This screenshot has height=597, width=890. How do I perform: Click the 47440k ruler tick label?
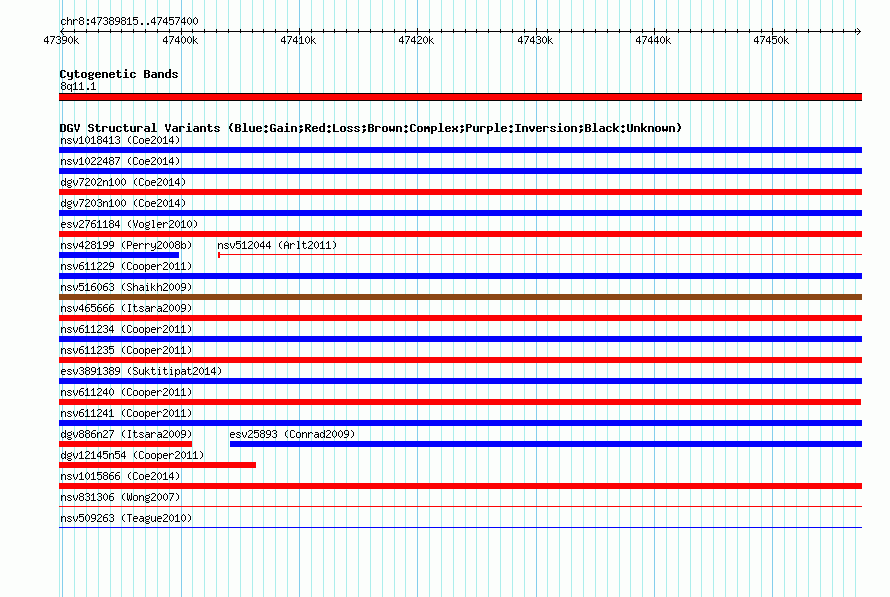pyautogui.click(x=653, y=40)
